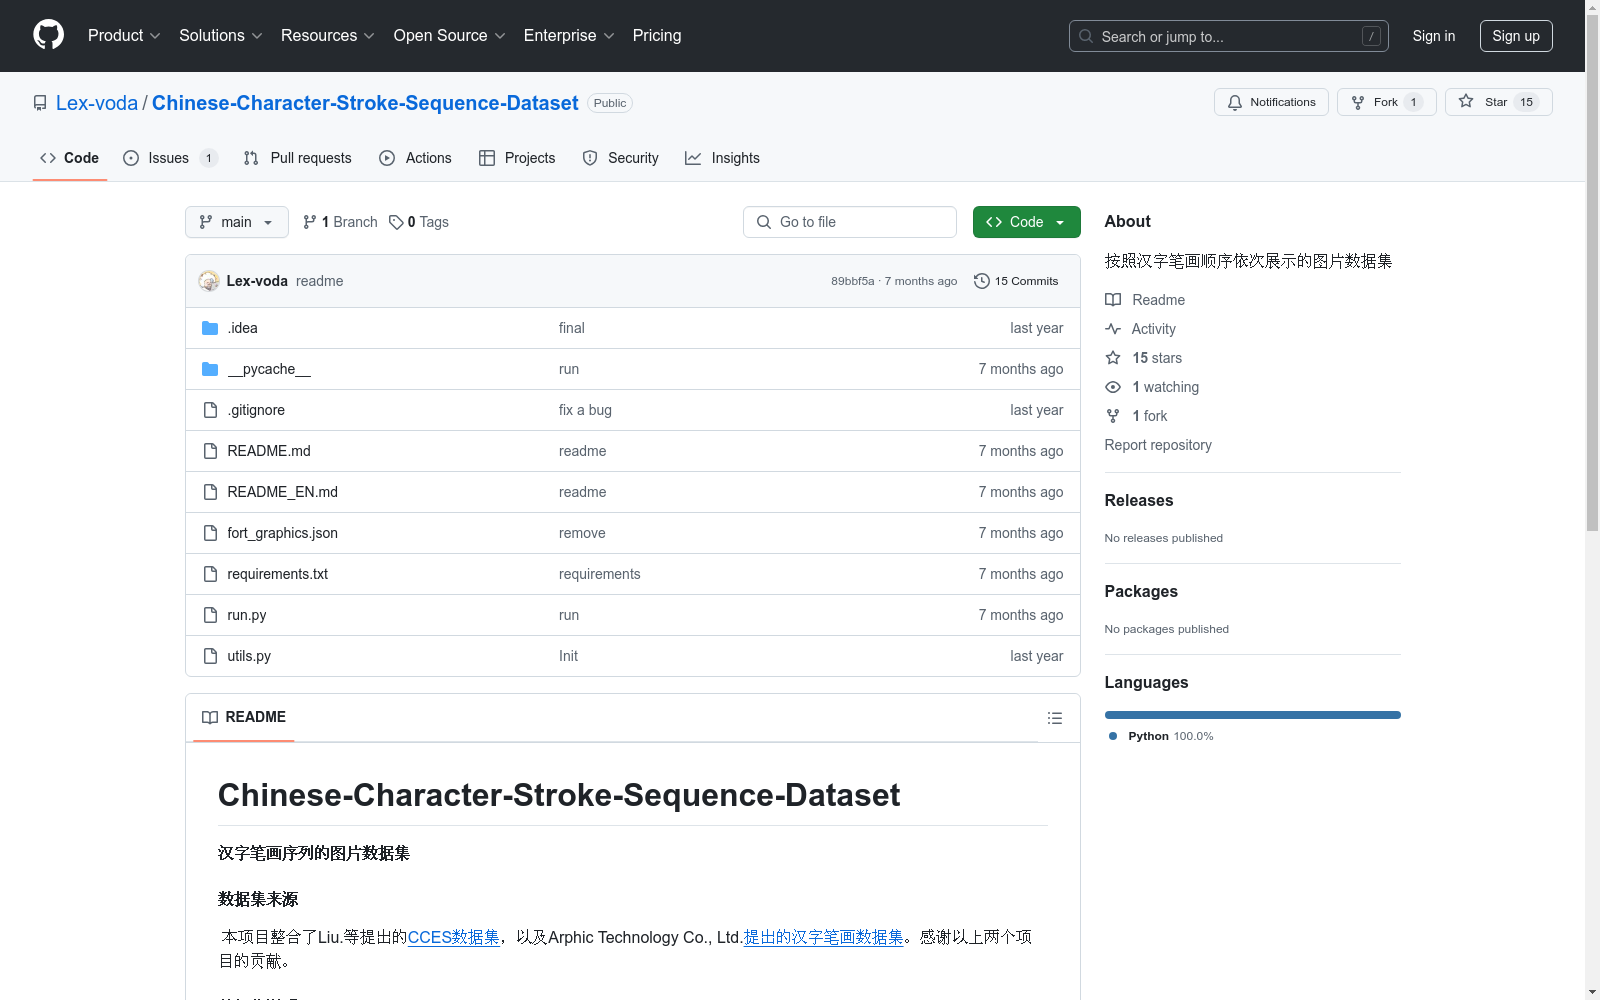This screenshot has height=1000, width=1600.
Task: Click the commit history clock icon
Action: (982, 281)
